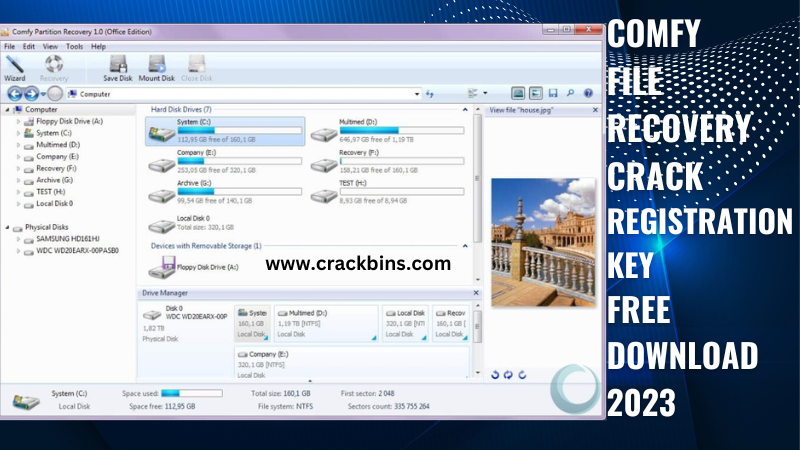Expand System (C:) in the tree
800x450 pixels.
(x=18, y=133)
